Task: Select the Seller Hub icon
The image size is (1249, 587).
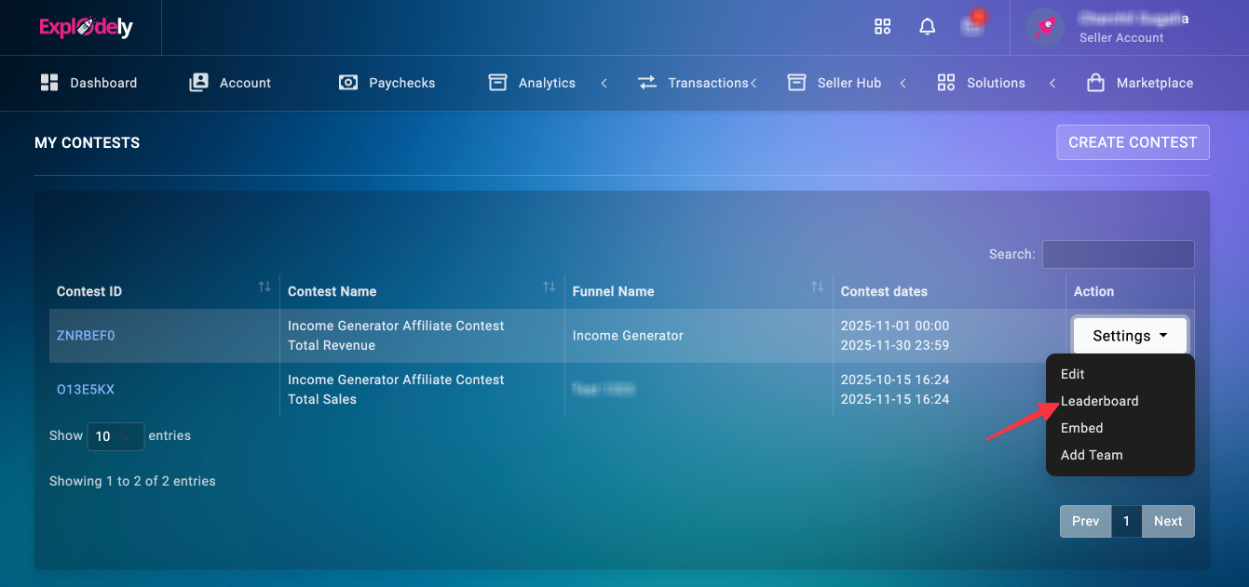Action: [797, 83]
